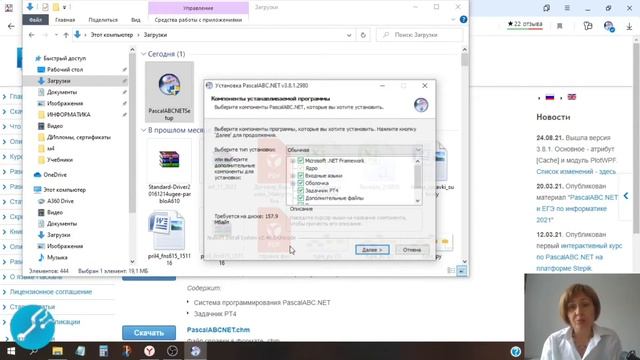Open the PascalABCNETSetup file in Downloads

[169, 92]
